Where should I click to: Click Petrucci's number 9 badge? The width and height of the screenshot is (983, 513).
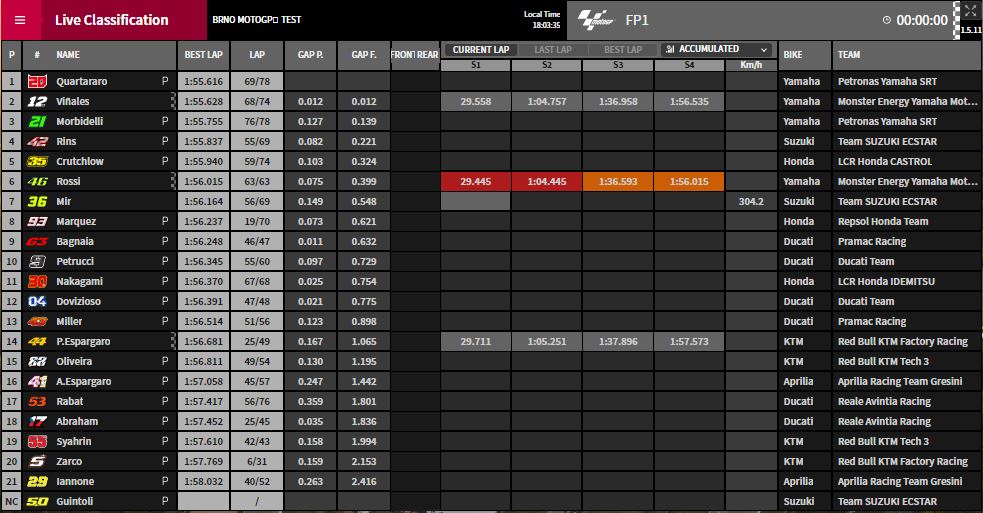click(x=37, y=262)
